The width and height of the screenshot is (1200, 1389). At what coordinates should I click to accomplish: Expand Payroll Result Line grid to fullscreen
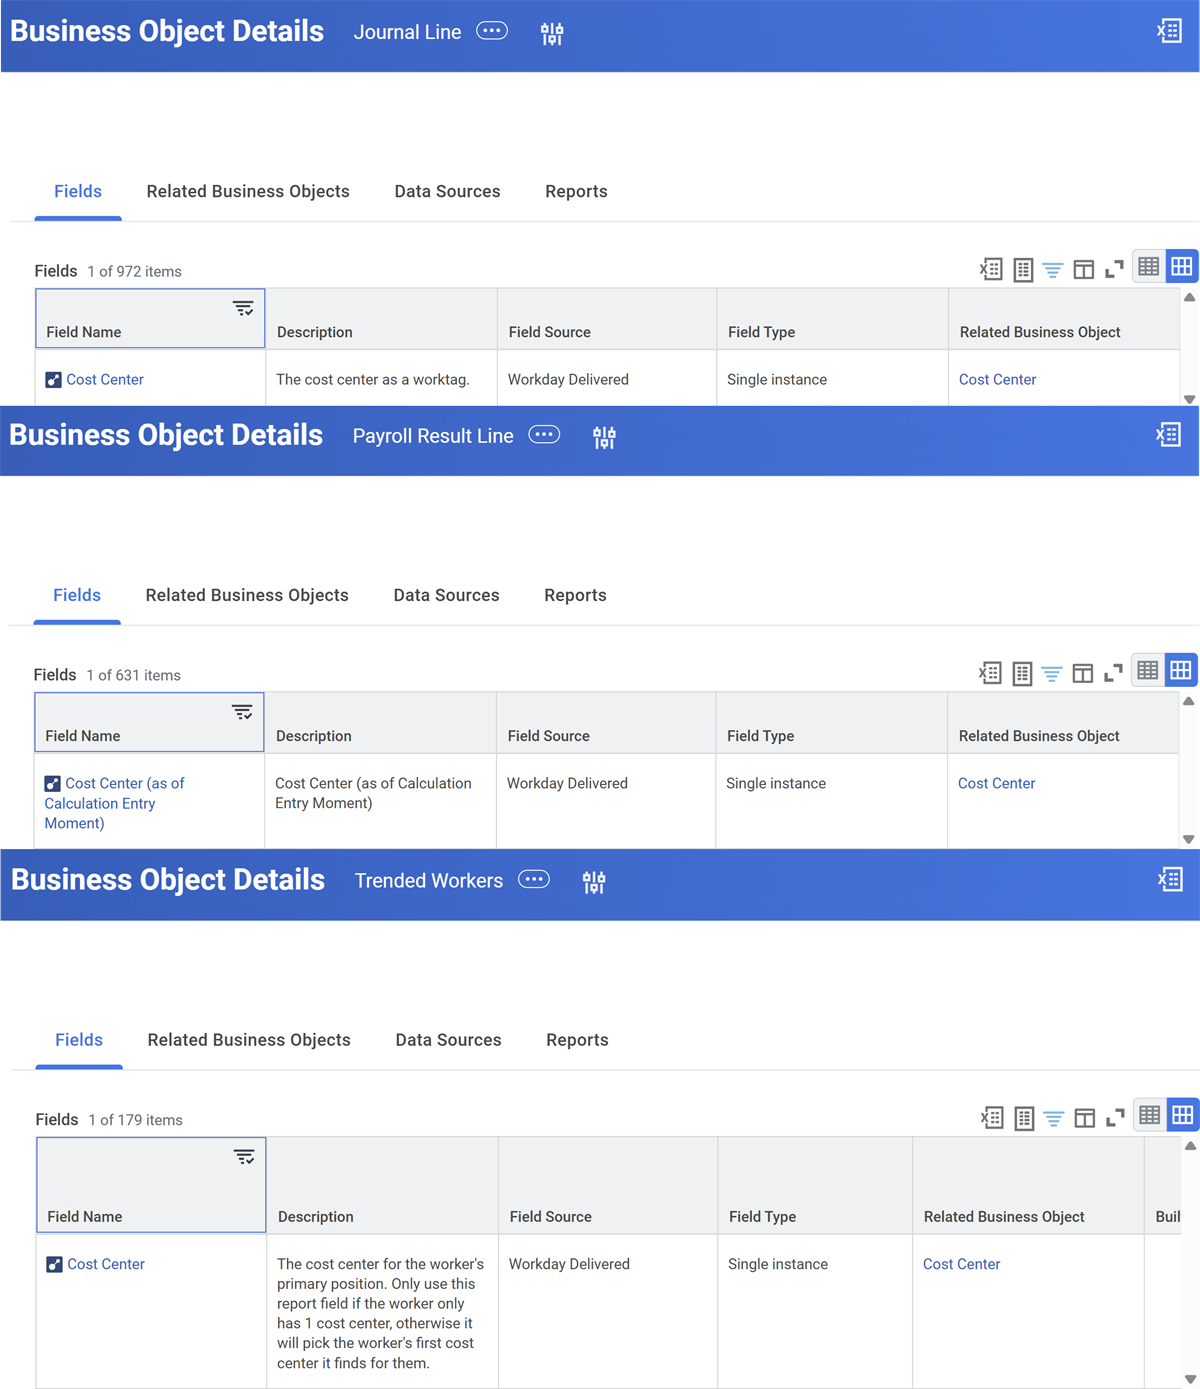point(1113,674)
